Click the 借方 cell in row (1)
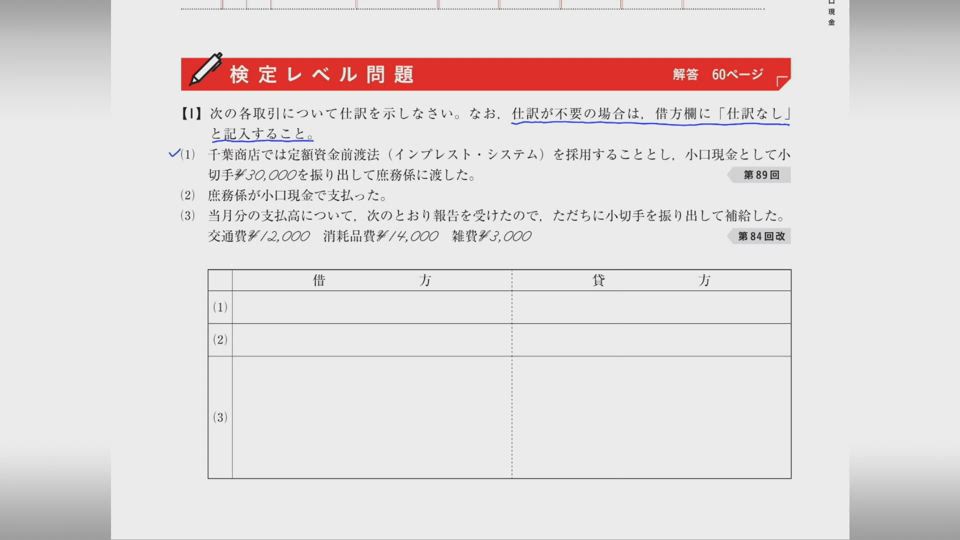Image resolution: width=960 pixels, height=540 pixels. tap(371, 307)
